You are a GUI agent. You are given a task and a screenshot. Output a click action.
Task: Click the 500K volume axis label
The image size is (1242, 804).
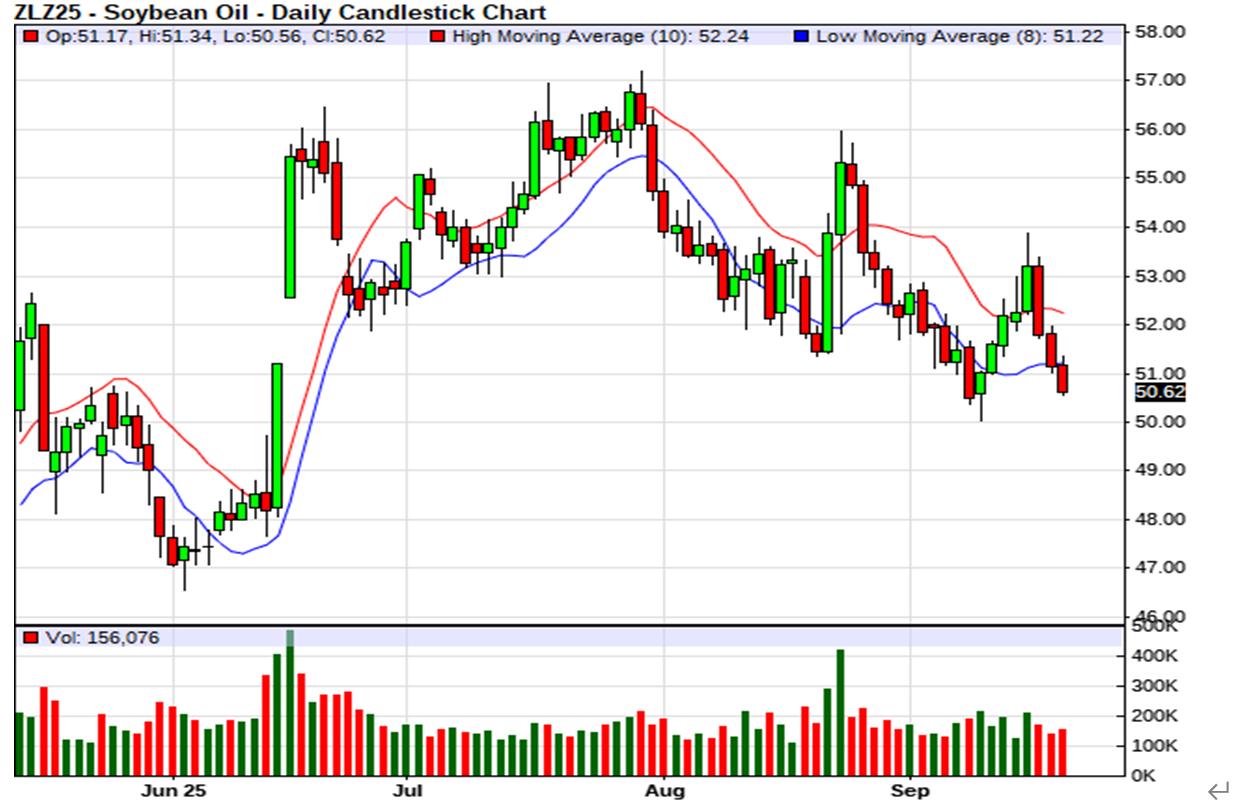coord(1158,627)
